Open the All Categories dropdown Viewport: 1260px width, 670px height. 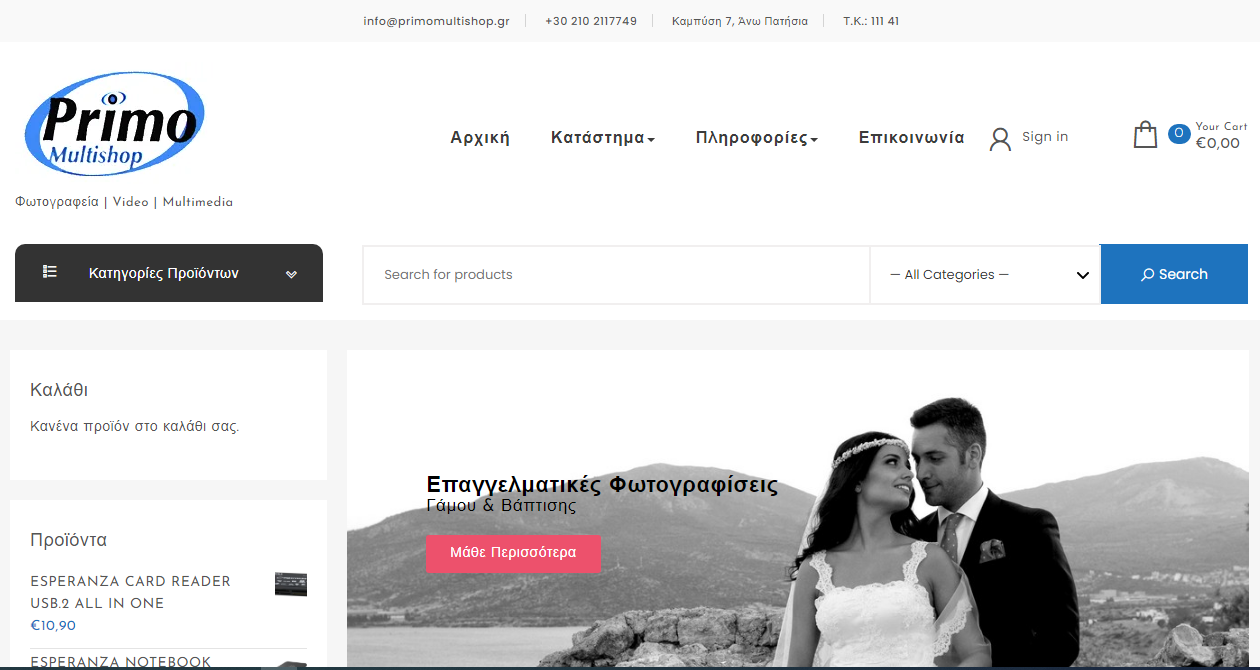[985, 275]
